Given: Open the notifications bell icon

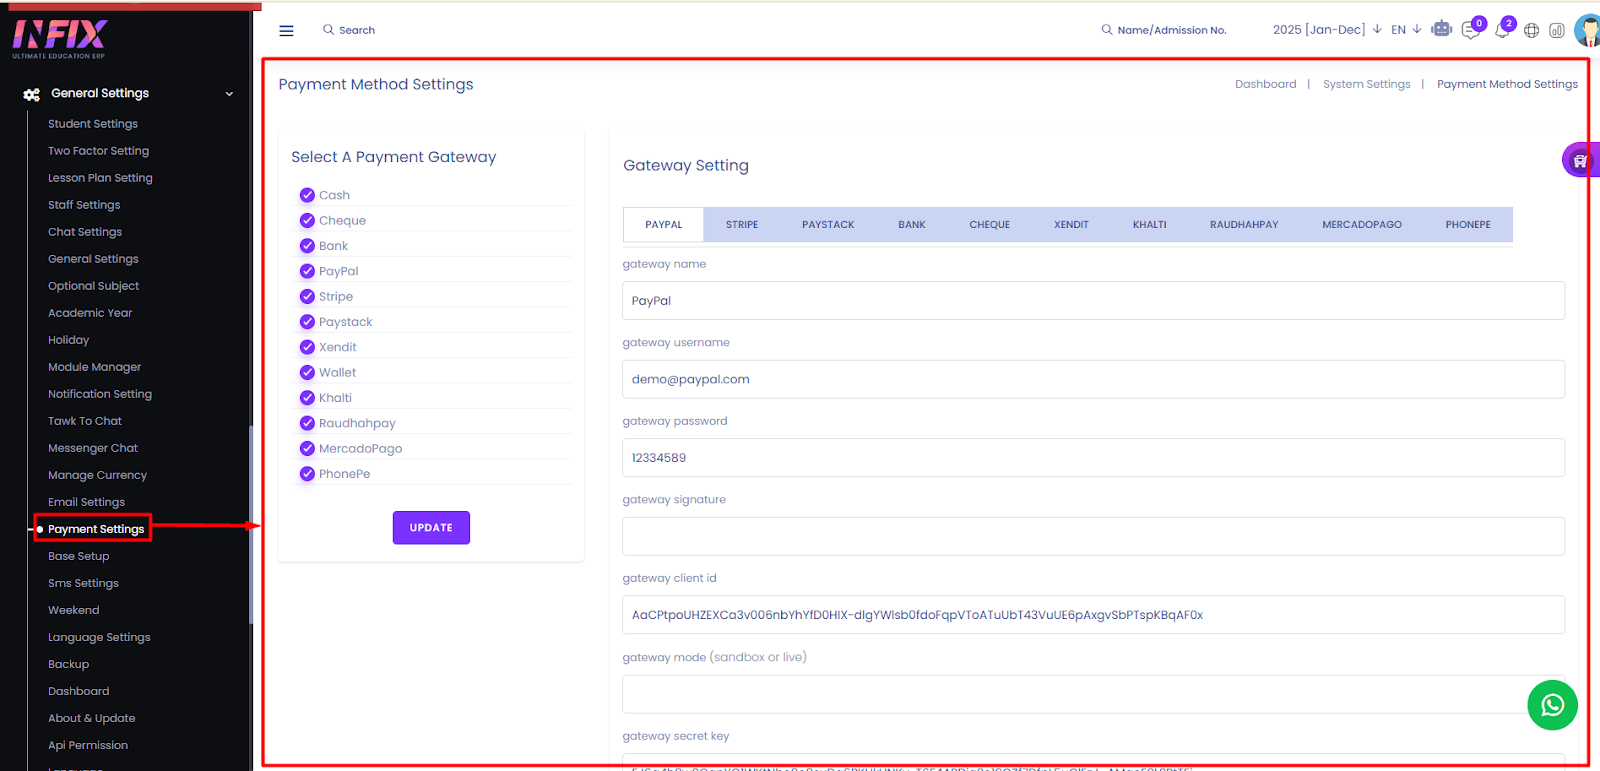Looking at the screenshot, I should click(1502, 30).
